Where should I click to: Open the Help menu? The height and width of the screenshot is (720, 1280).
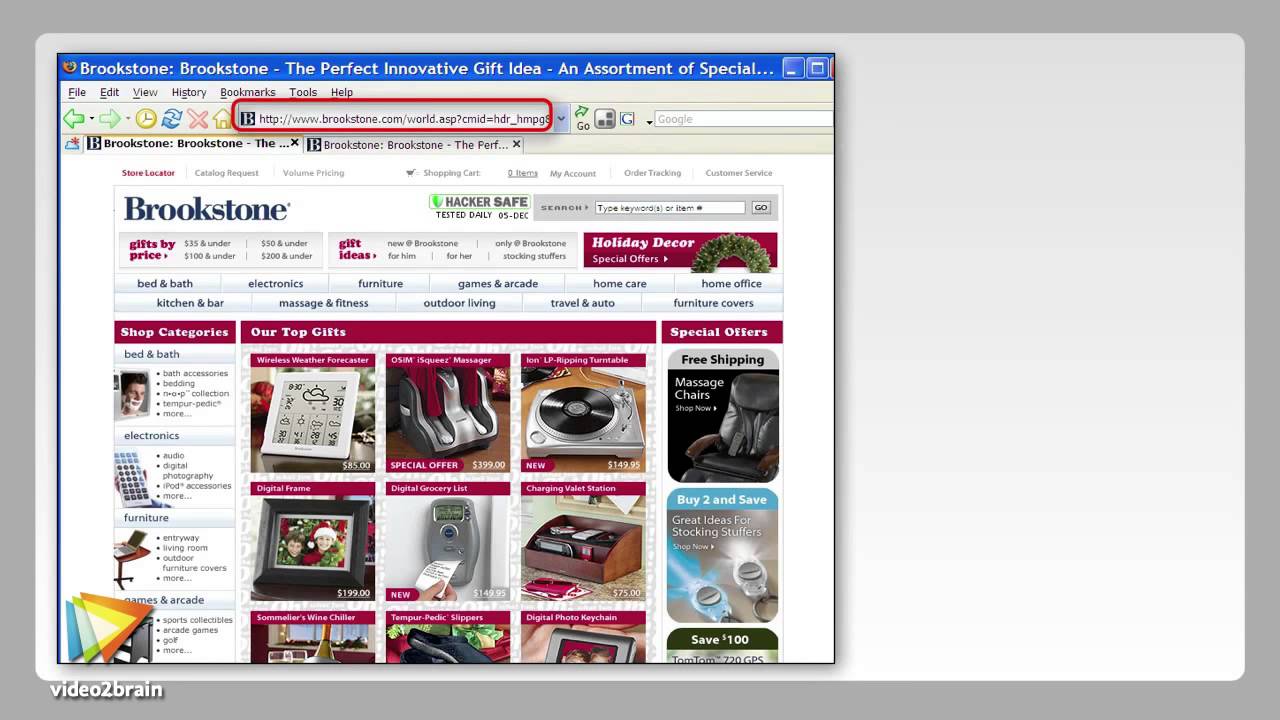point(342,92)
